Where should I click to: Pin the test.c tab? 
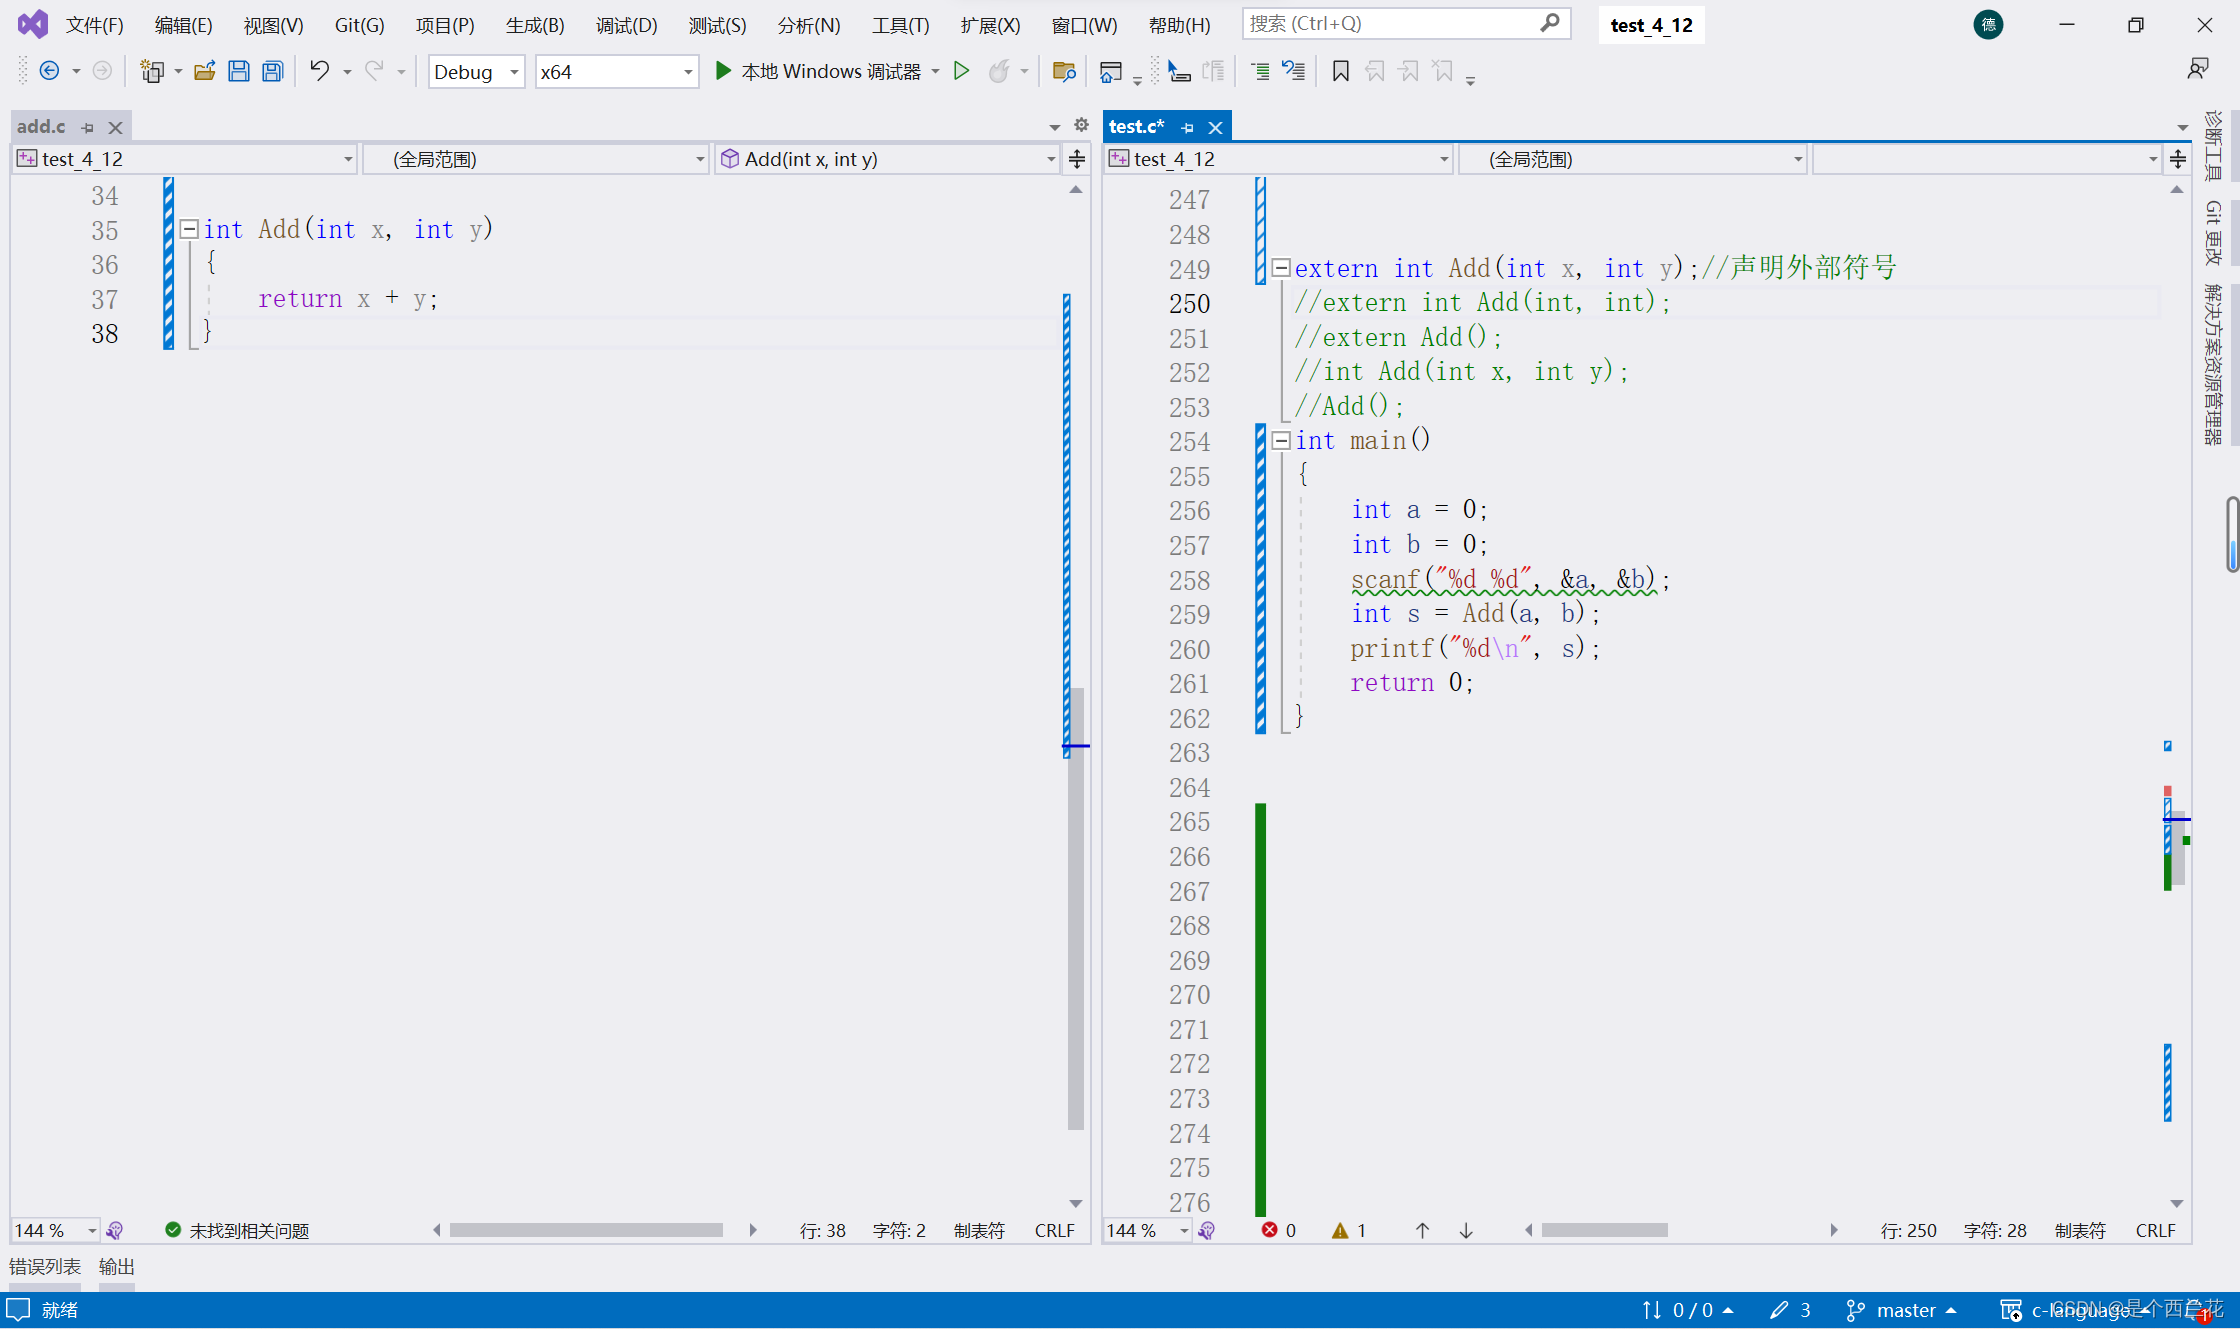(x=1187, y=127)
